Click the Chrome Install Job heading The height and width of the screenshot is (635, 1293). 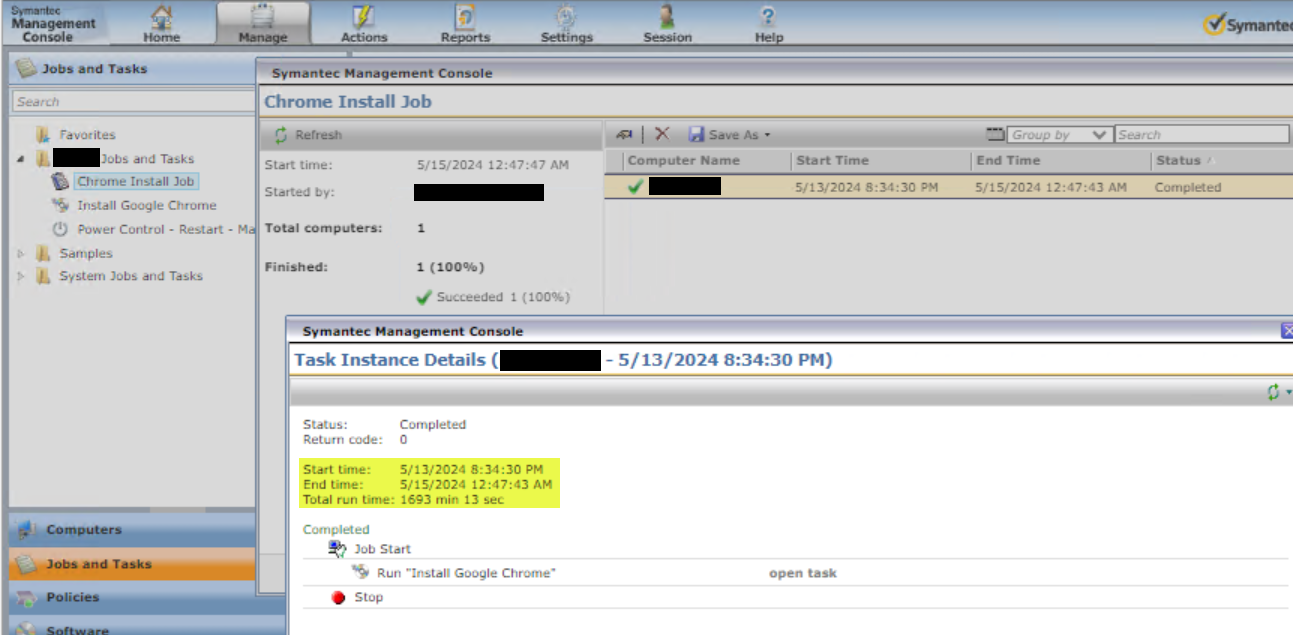[x=348, y=102]
